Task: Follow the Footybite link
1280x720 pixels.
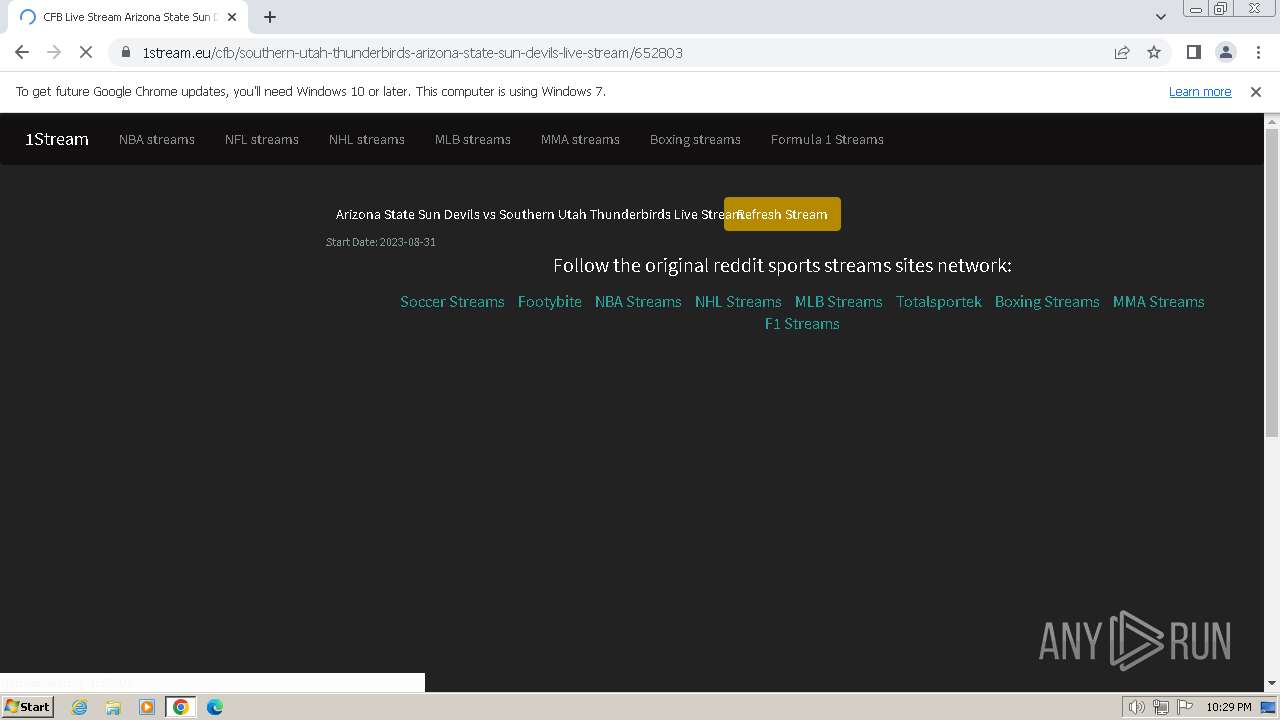Action: (549, 301)
